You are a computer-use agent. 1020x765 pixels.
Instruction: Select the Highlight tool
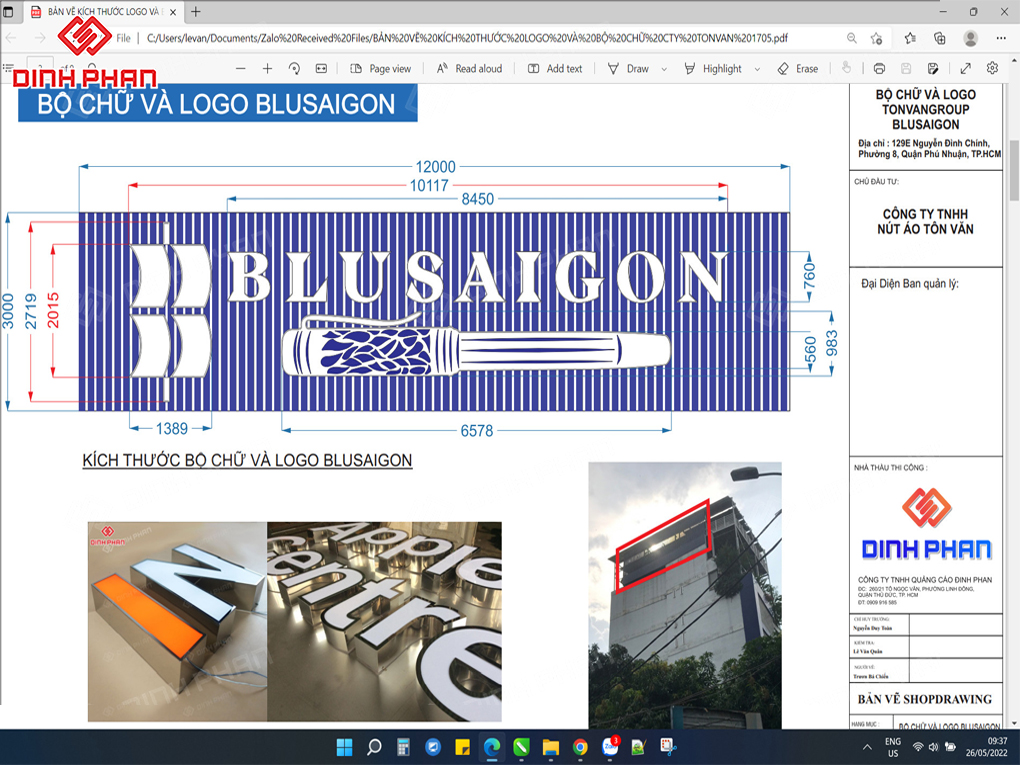pyautogui.click(x=713, y=68)
